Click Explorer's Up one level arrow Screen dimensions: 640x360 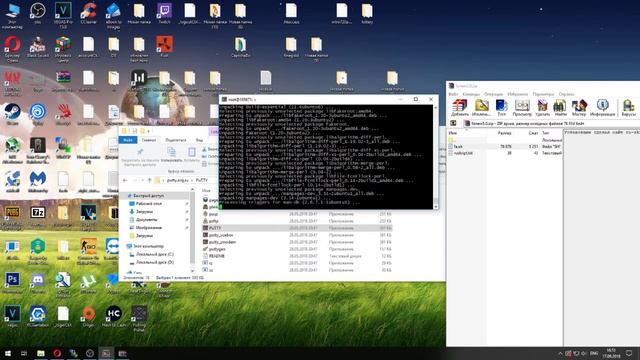pos(149,180)
